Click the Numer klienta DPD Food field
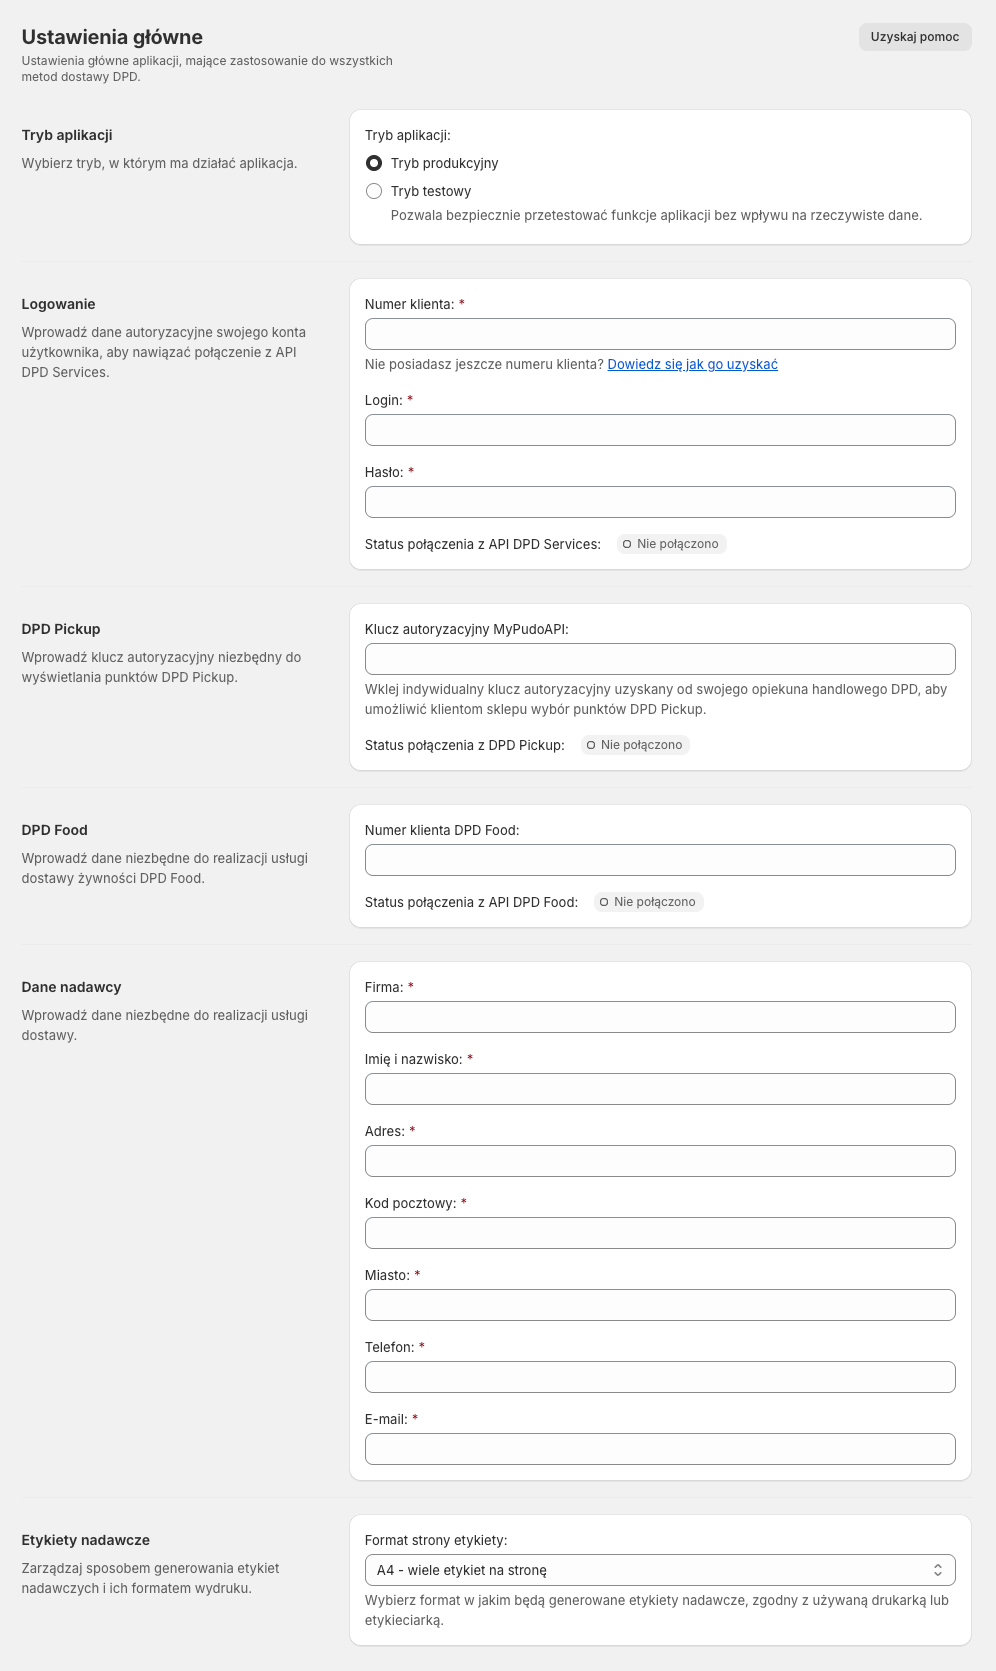Screen dimensions: 996x1671 coord(660,860)
